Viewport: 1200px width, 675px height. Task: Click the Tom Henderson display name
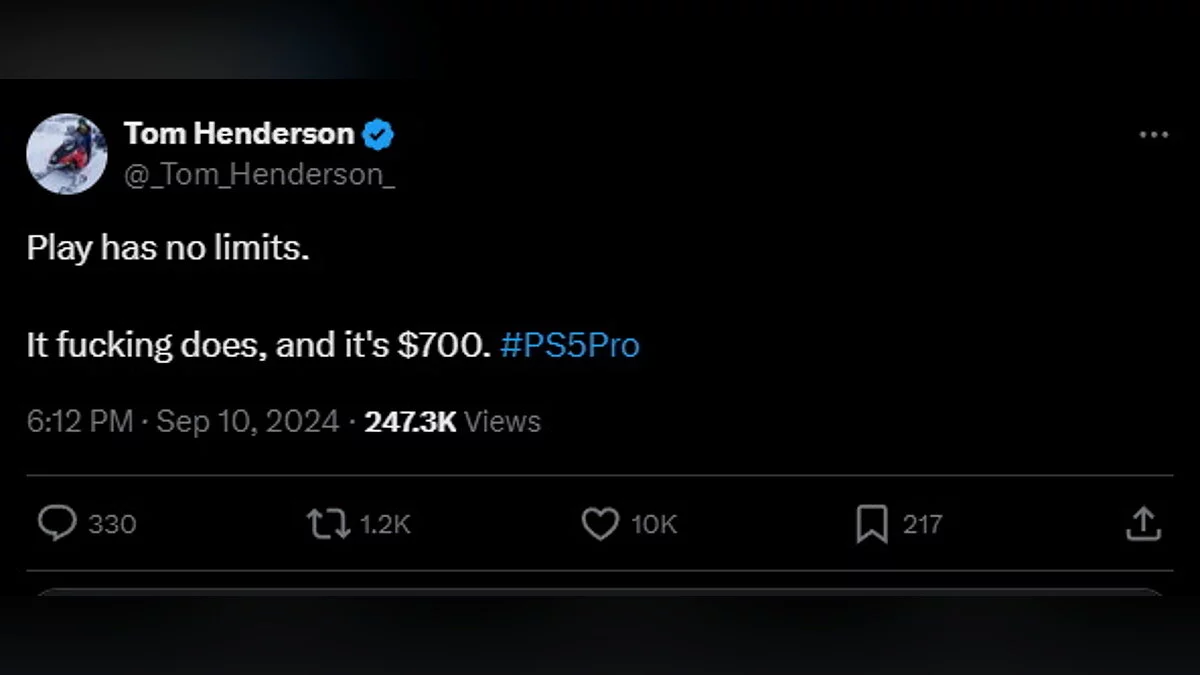tap(239, 134)
